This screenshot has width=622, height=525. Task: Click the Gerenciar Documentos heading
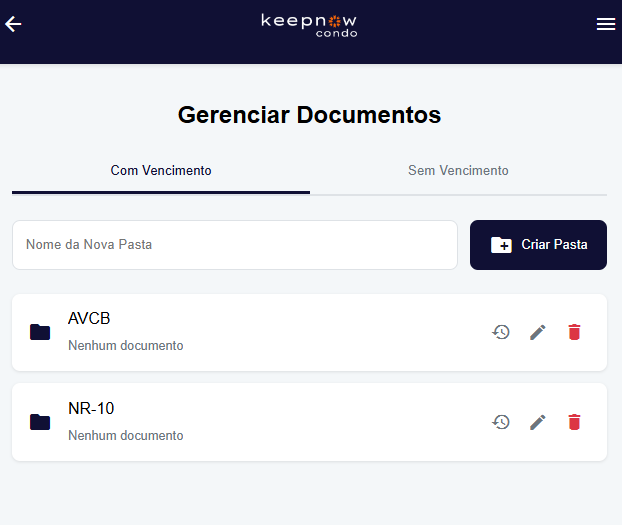[x=309, y=115]
